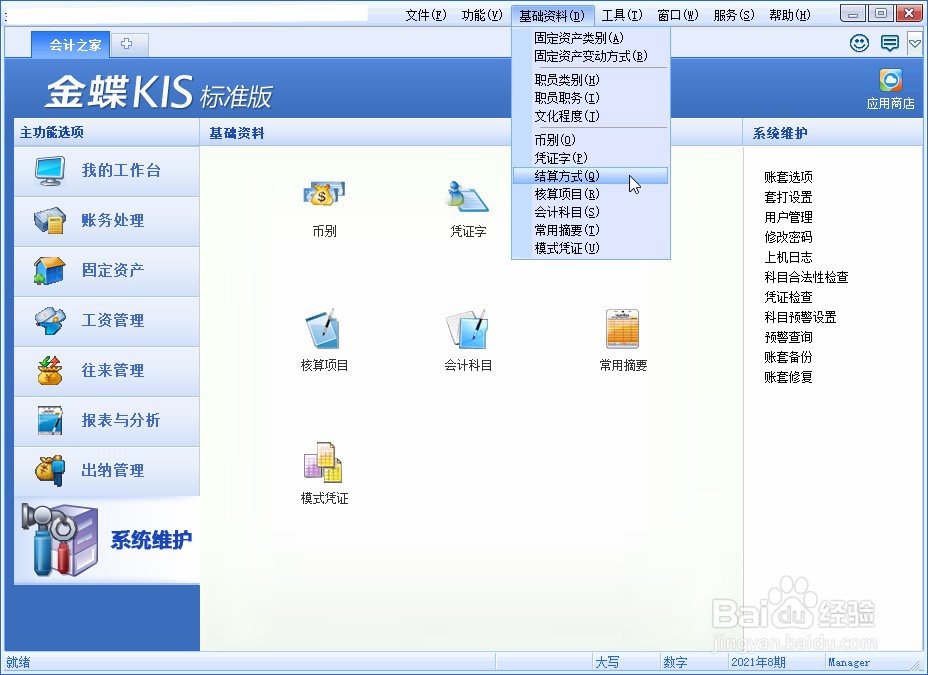This screenshot has height=675, width=928.
Task: Click the 2021年8期 status bar period
Action: pyautogui.click(x=758, y=662)
